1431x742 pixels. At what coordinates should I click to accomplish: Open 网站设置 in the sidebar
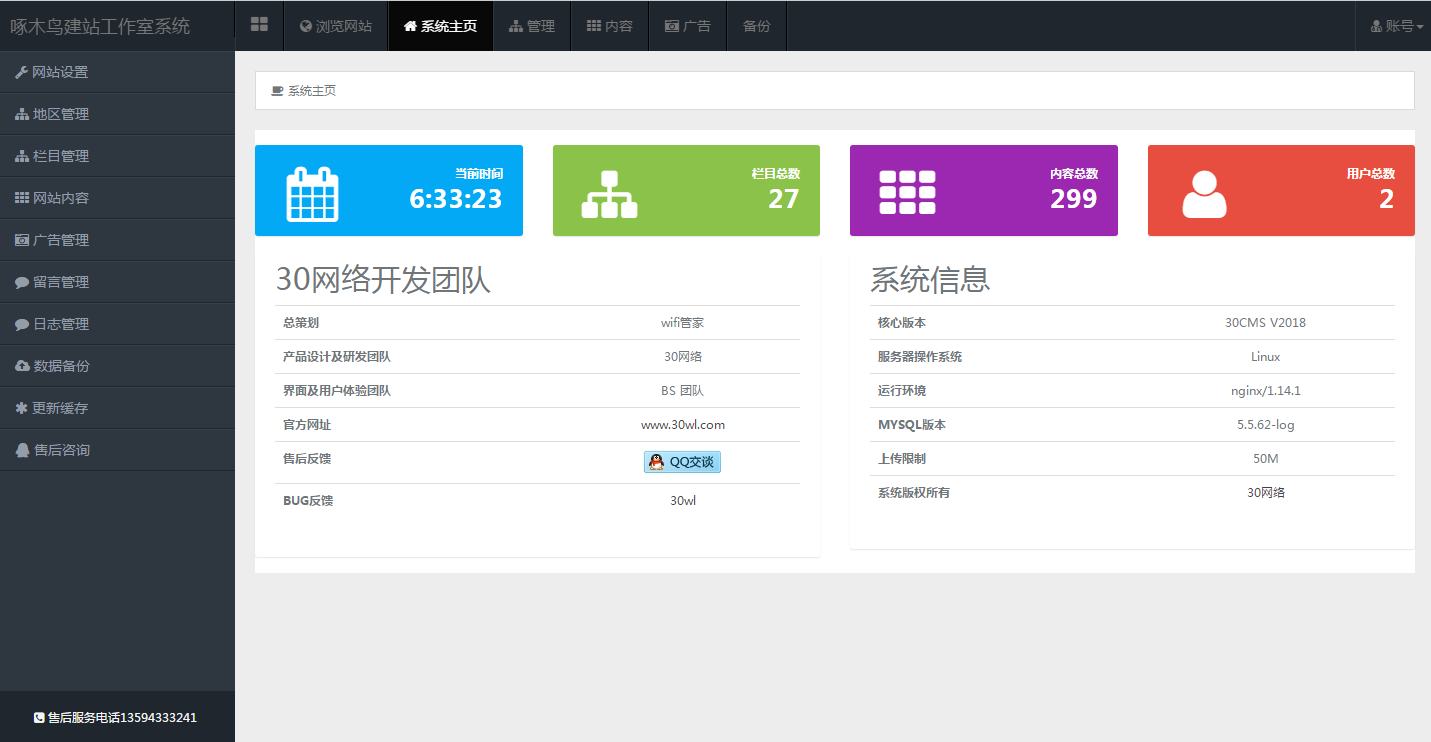point(60,72)
